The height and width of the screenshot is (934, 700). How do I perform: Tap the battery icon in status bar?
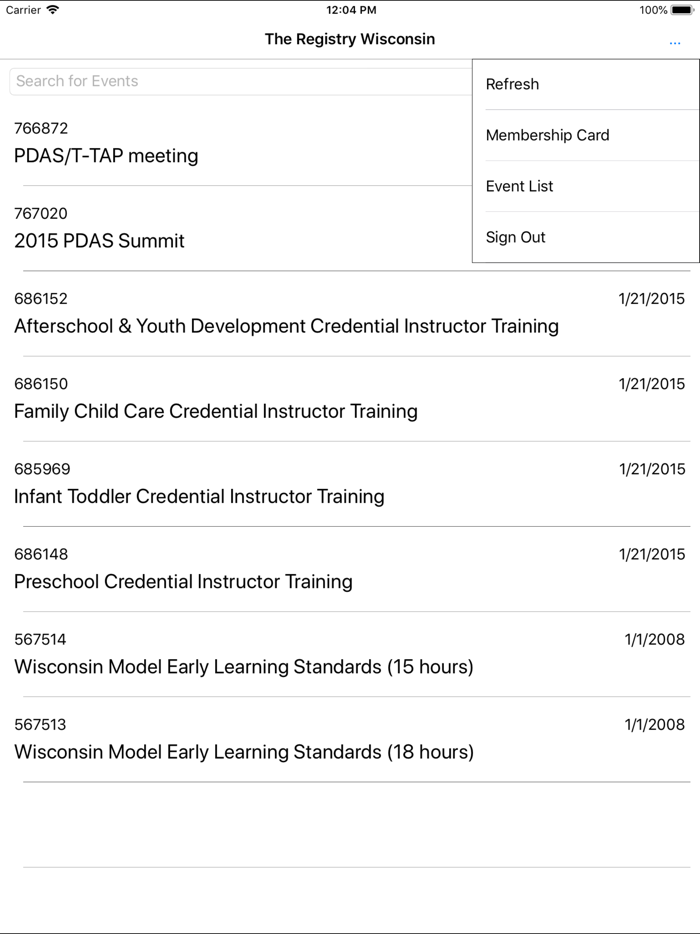(x=682, y=10)
